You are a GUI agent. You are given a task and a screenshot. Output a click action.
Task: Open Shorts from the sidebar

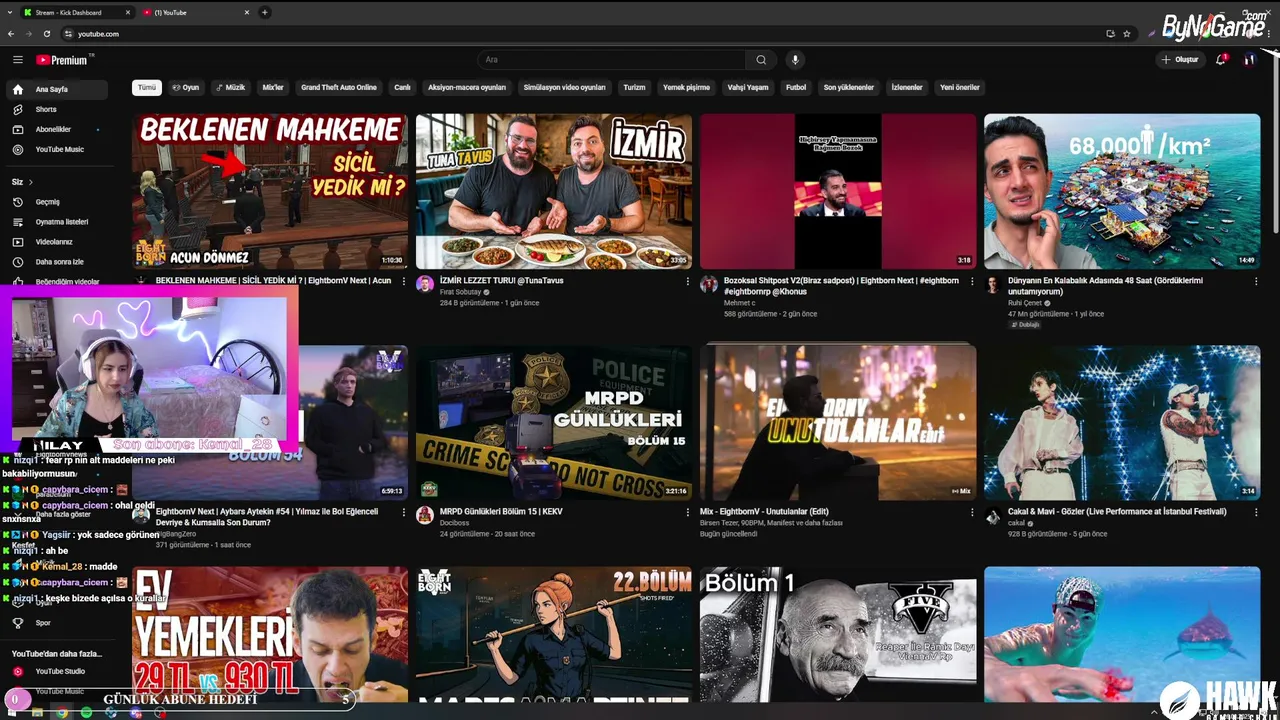click(x=57, y=109)
